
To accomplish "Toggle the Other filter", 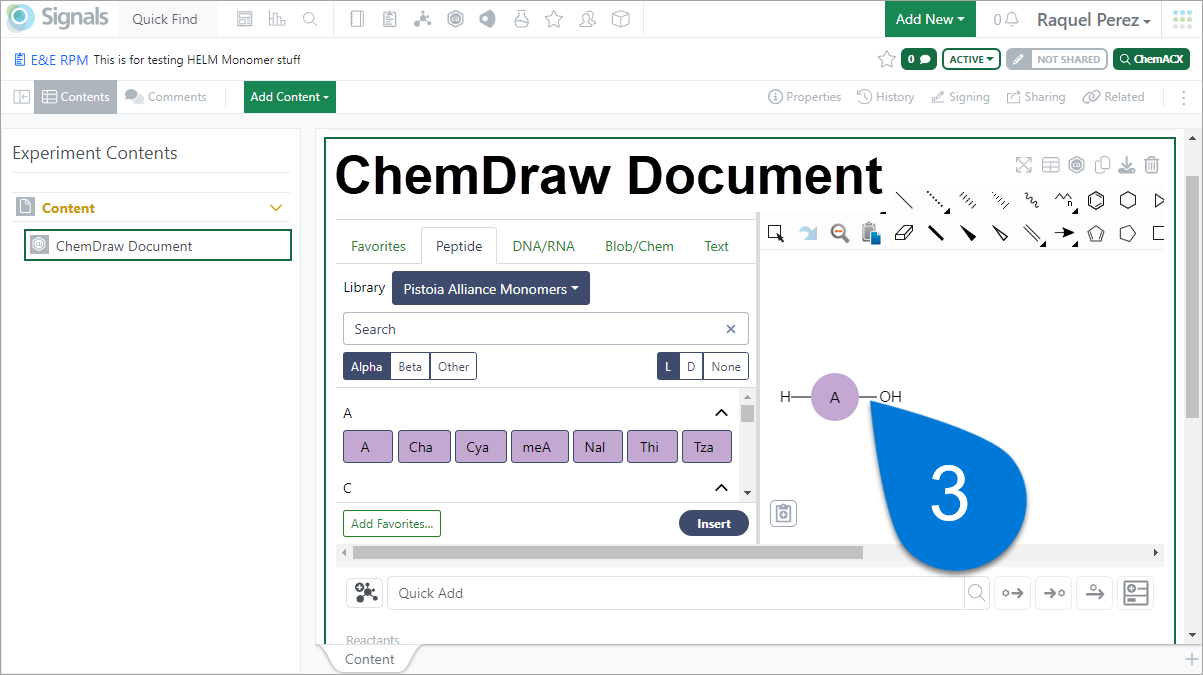I will click(453, 367).
